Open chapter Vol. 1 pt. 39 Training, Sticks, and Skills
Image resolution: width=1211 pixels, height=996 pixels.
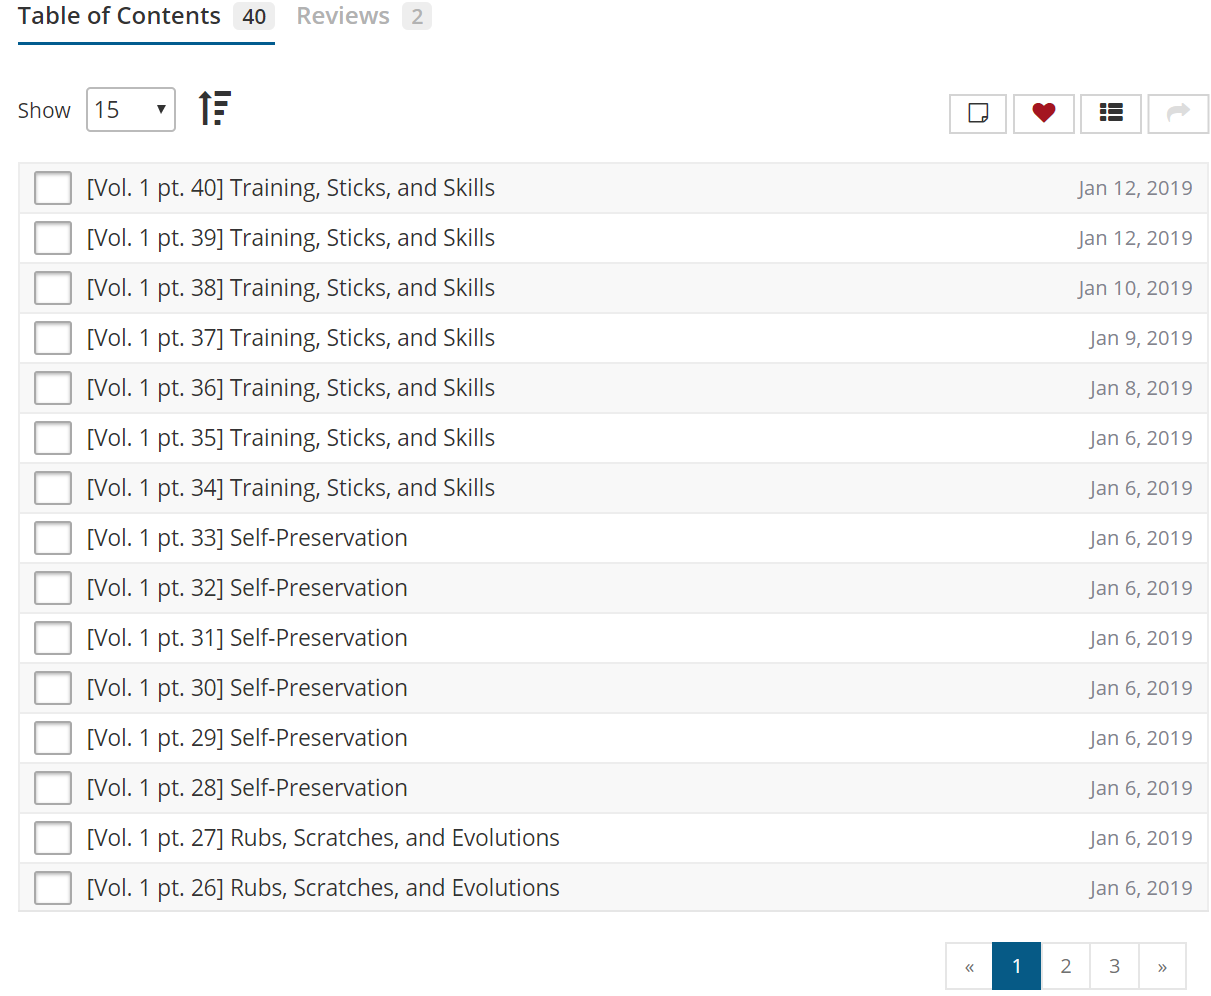(x=291, y=238)
